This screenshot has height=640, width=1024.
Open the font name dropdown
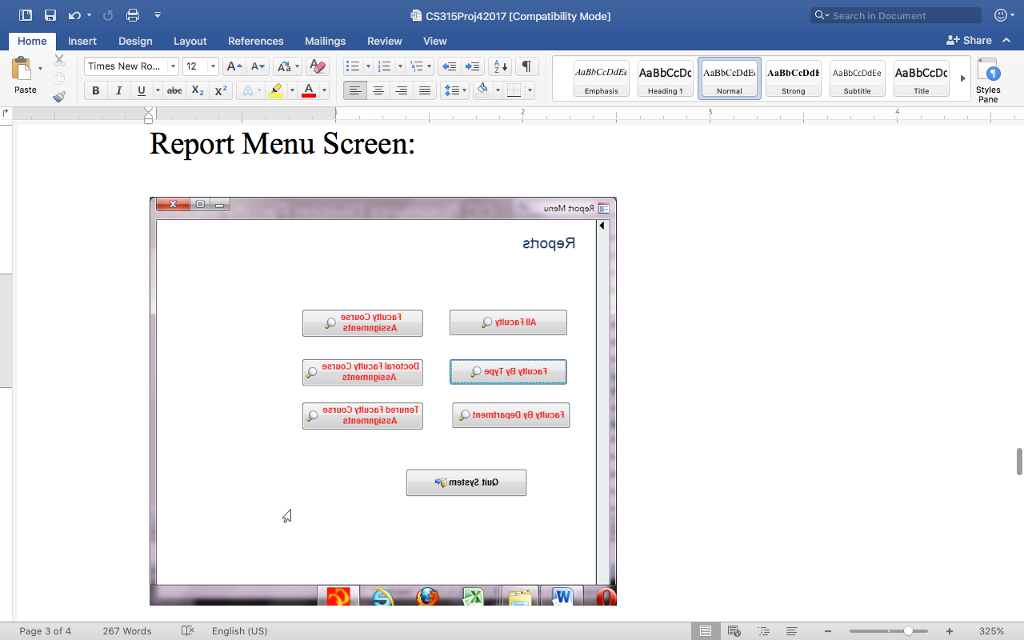pyautogui.click(x=173, y=66)
